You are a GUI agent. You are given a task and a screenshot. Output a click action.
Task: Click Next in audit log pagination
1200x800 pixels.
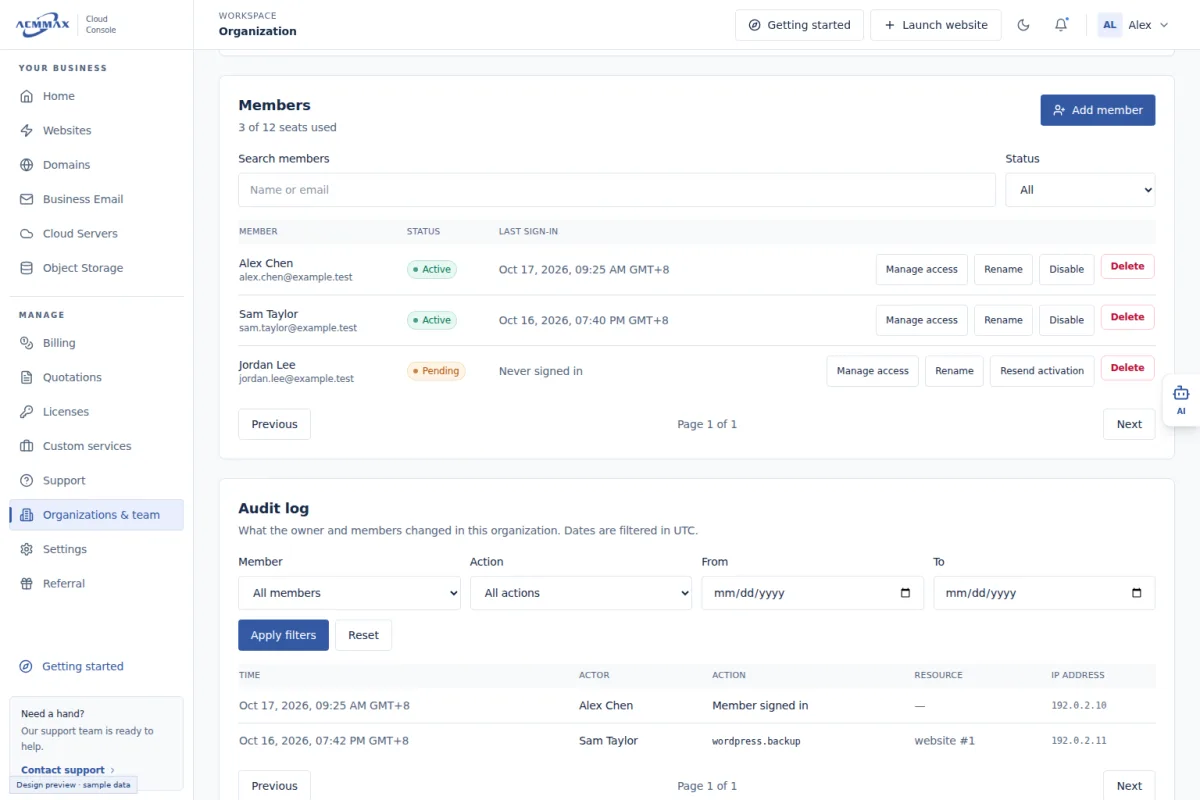(x=1129, y=786)
